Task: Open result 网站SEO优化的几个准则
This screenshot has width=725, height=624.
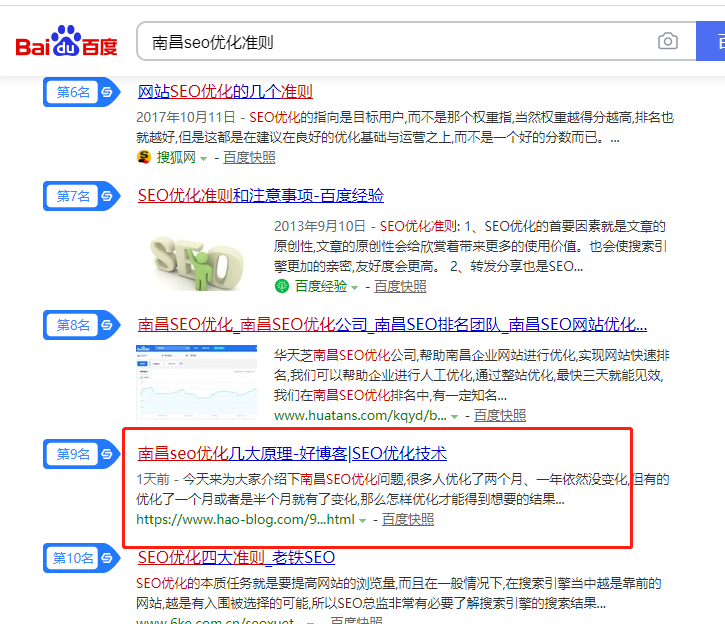Action: coord(225,92)
